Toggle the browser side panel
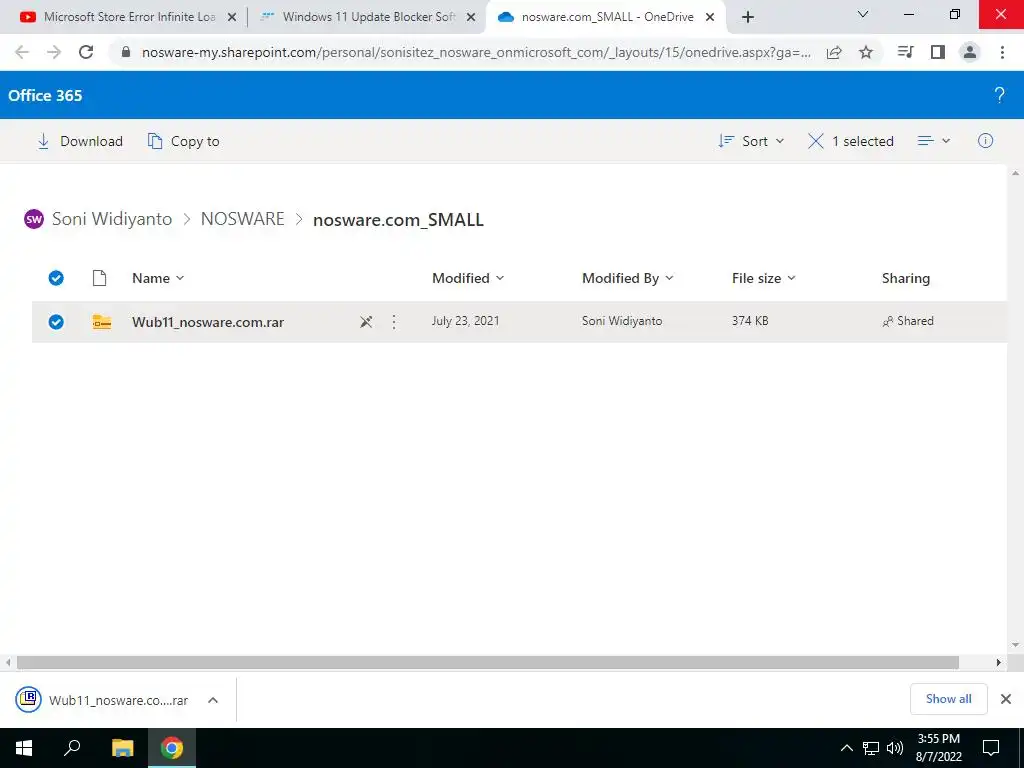1024x768 pixels. pyautogui.click(x=938, y=52)
